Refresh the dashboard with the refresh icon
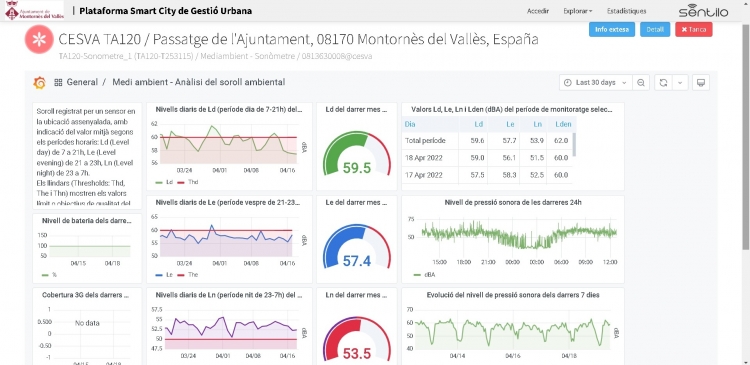Image resolution: width=750 pixels, height=365 pixels. click(663, 83)
